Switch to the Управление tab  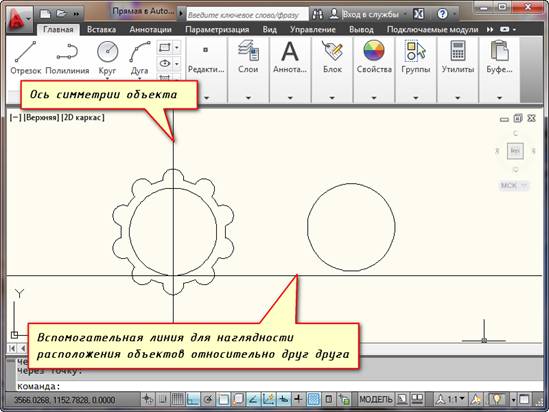[x=313, y=29]
